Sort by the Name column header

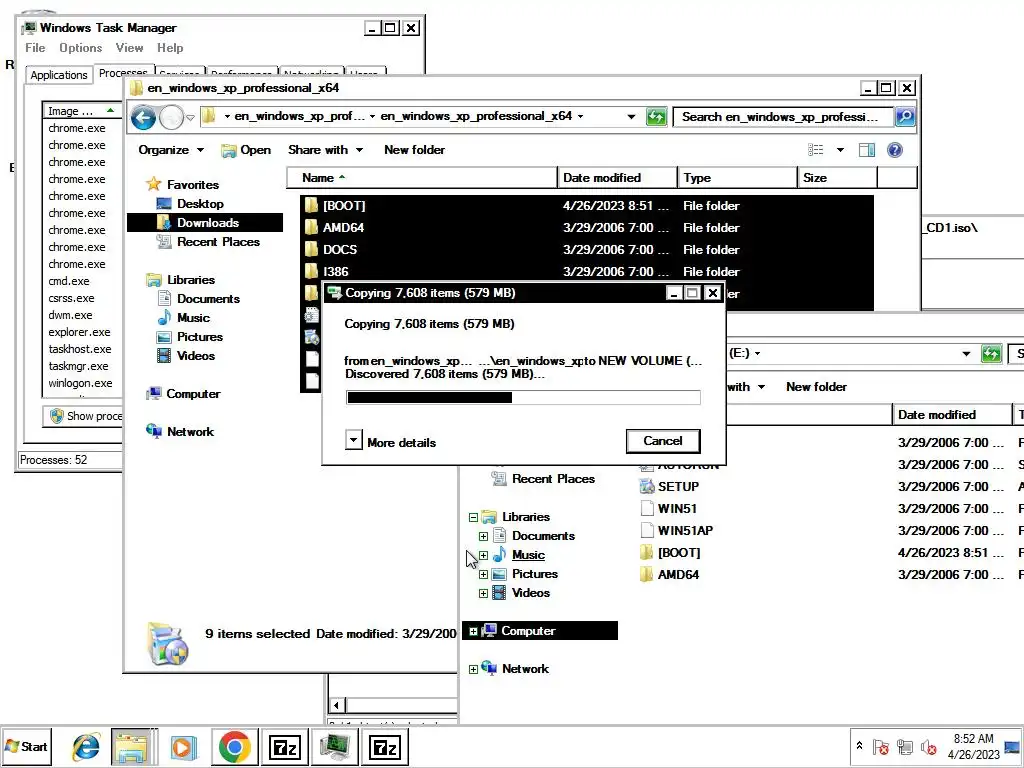coord(422,178)
